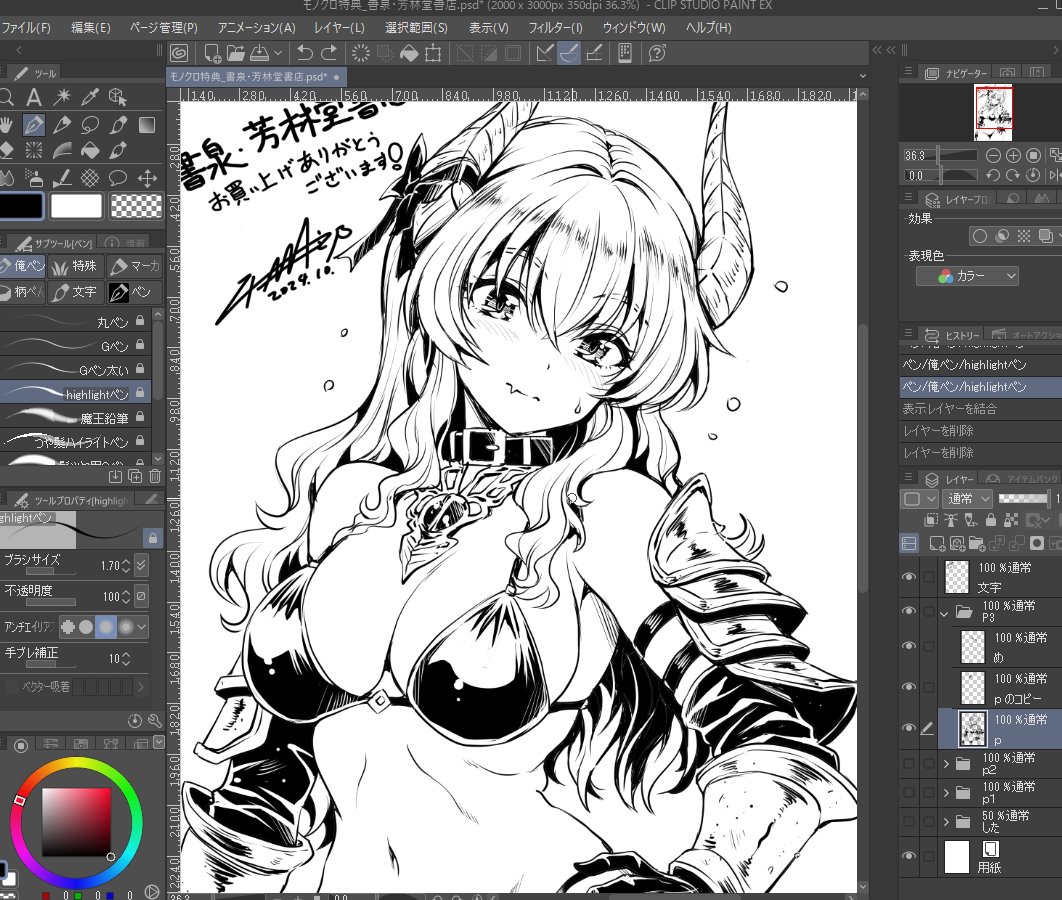1062x900 pixels.
Task: Select the Eraser tool
Action: (6, 150)
